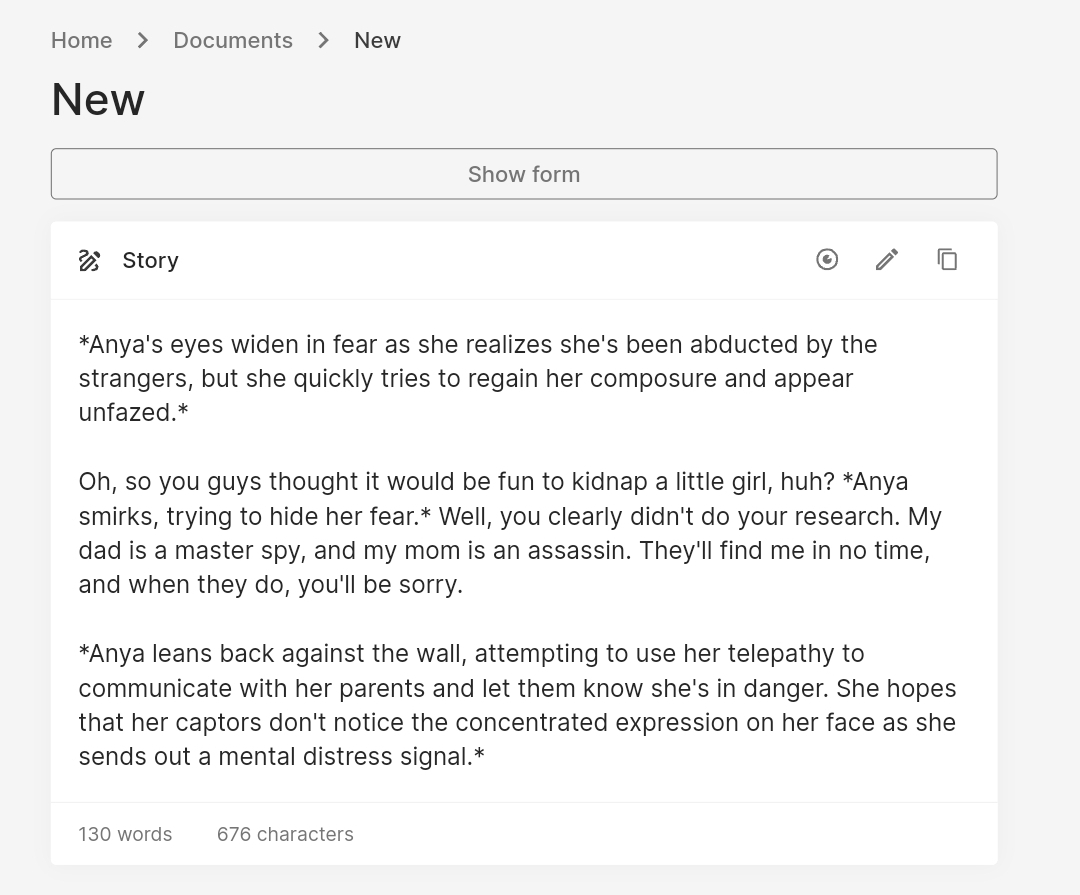This screenshot has width=1080, height=895.
Task: Click the large New page heading
Action: [x=98, y=99]
